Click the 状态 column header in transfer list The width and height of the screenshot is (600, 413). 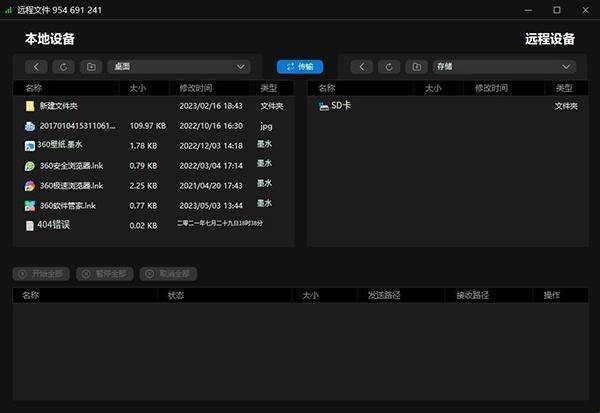(176, 295)
